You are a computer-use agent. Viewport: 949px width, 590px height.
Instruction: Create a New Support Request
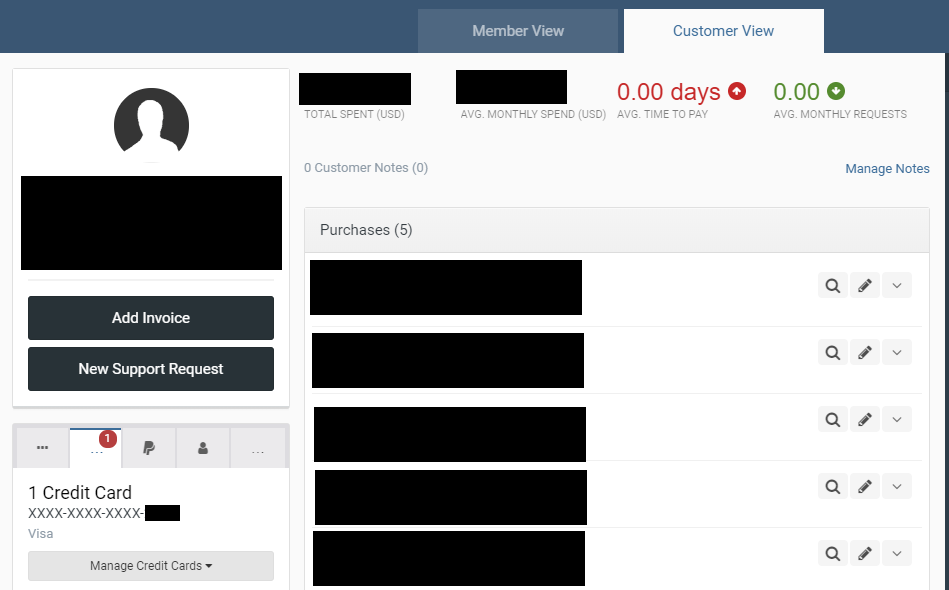click(x=151, y=369)
